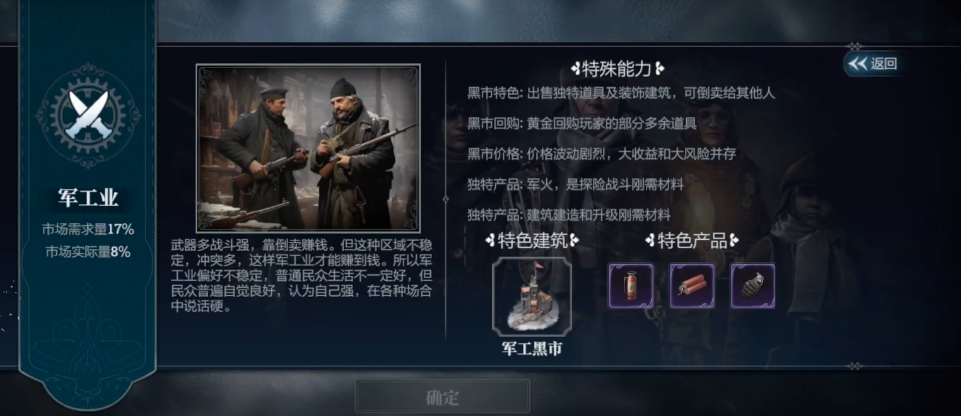Tap the red canister product icon
This screenshot has height=416, width=961.
[631, 286]
